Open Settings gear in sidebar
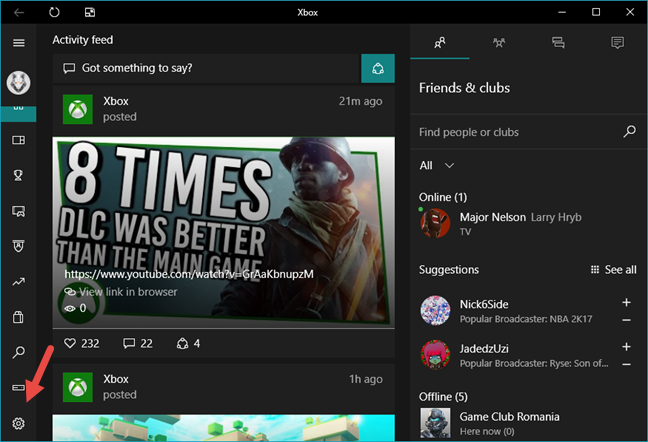 [x=19, y=423]
